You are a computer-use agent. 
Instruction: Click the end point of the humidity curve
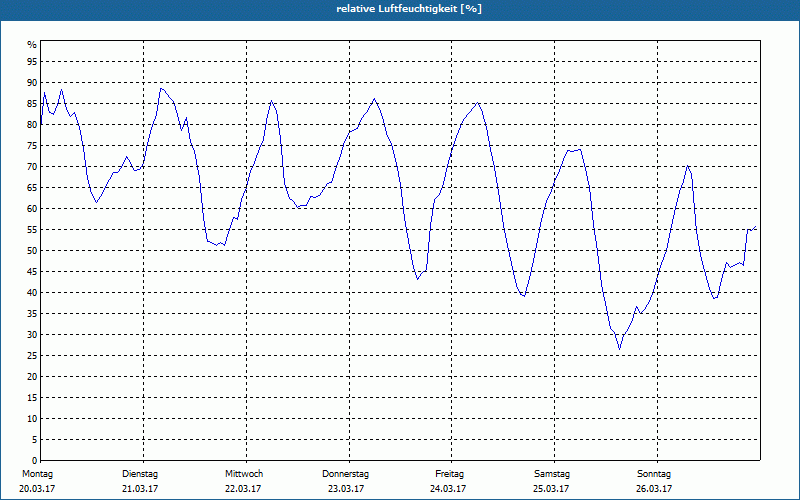[756, 227]
